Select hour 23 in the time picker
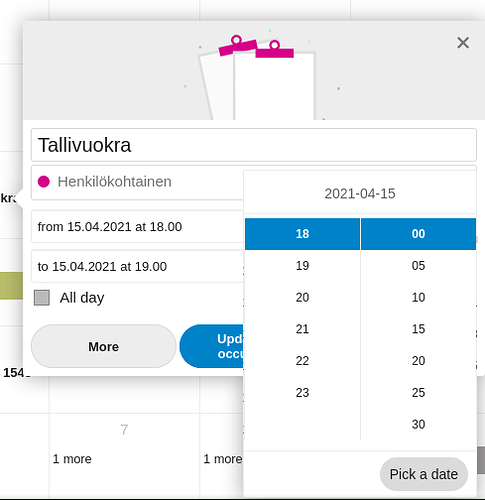 click(x=302, y=393)
